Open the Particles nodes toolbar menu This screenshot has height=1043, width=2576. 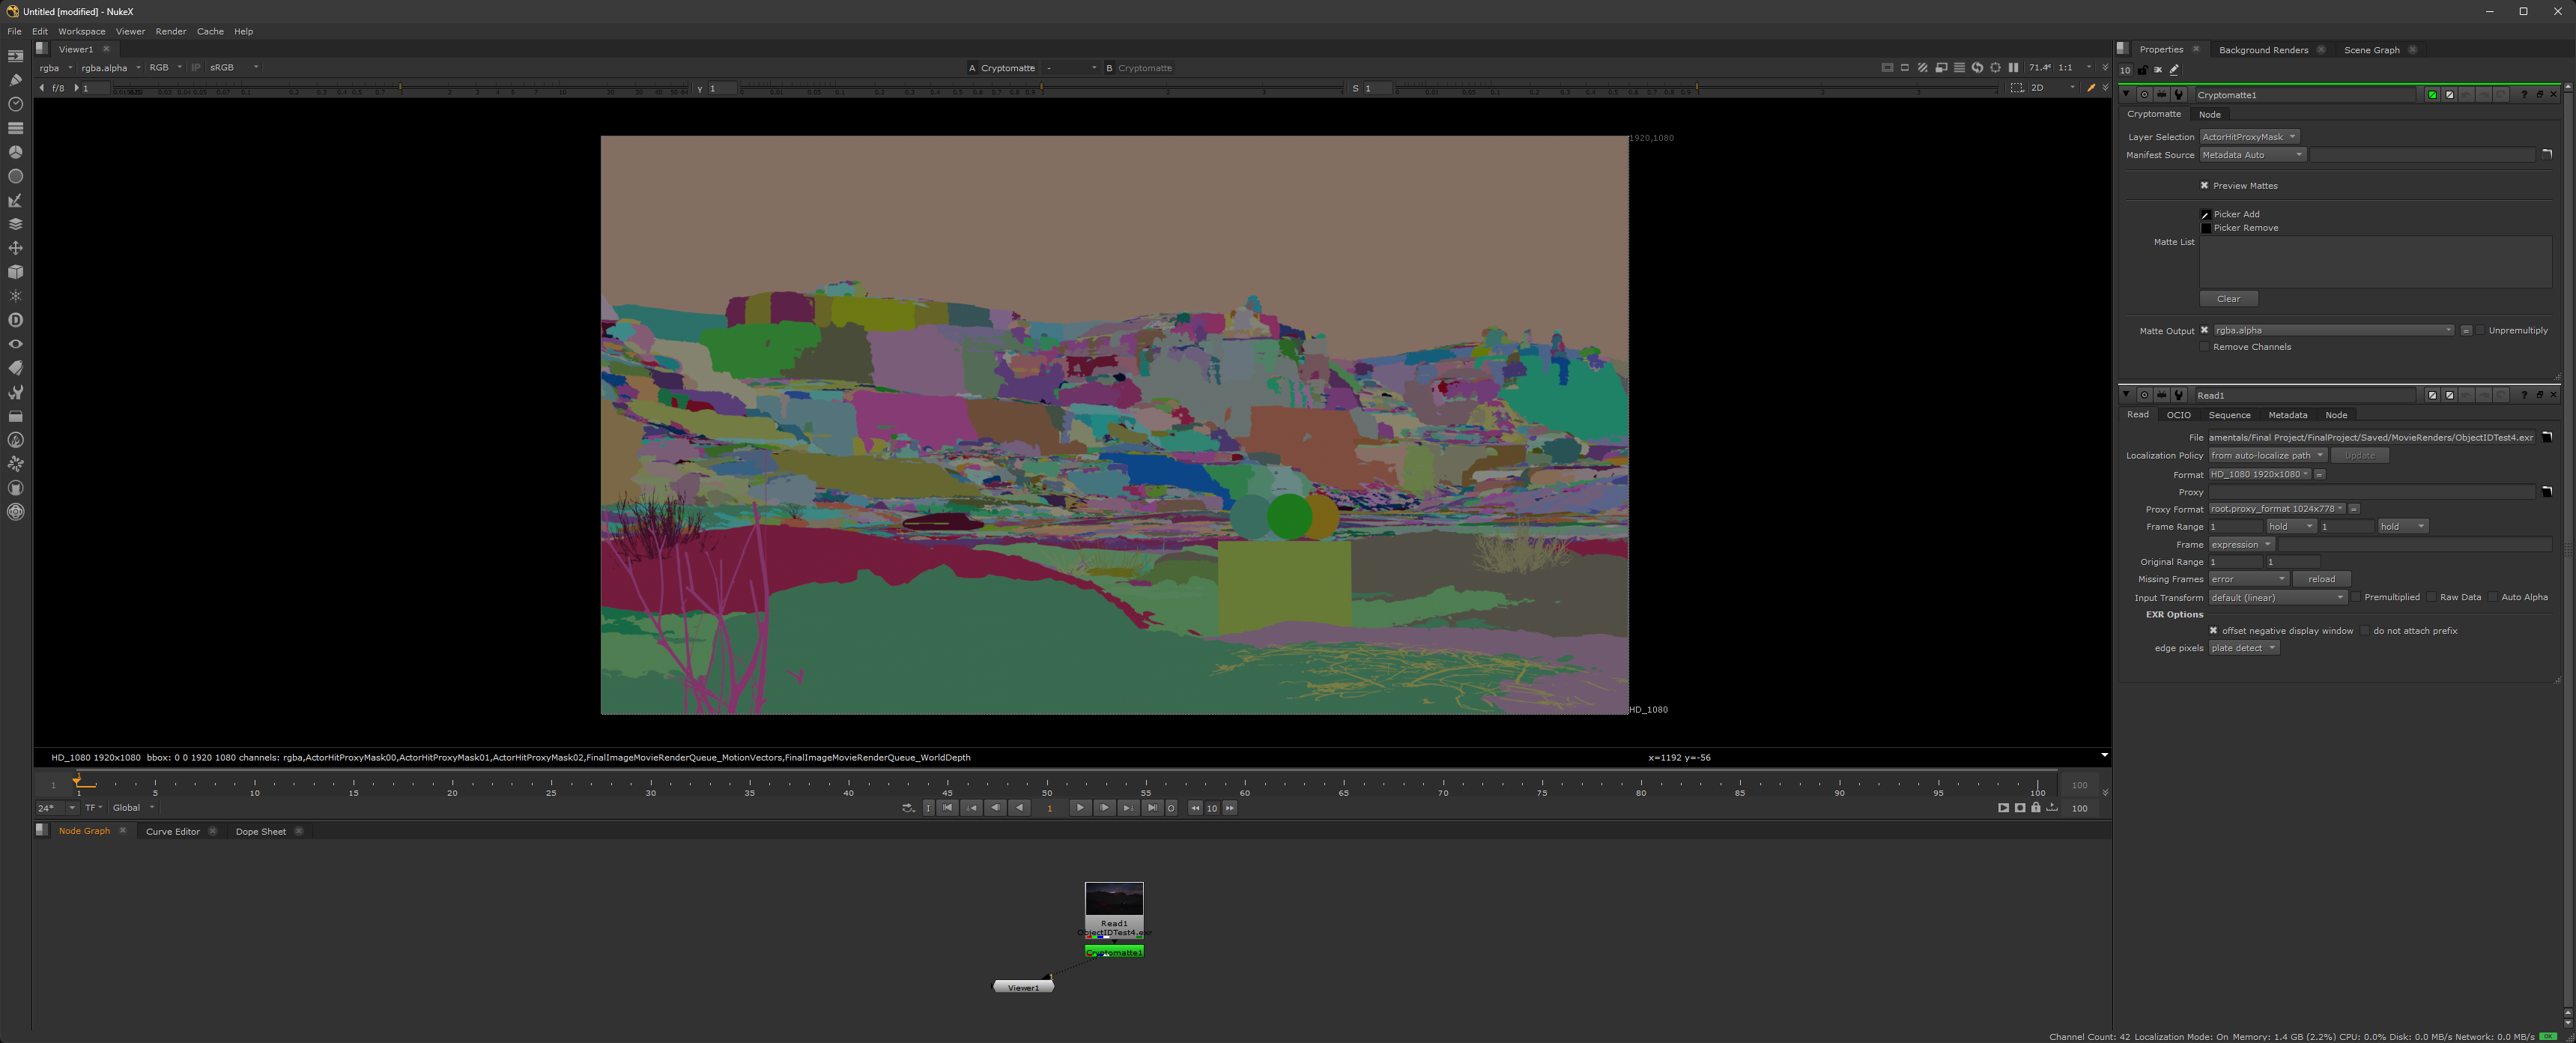15,296
